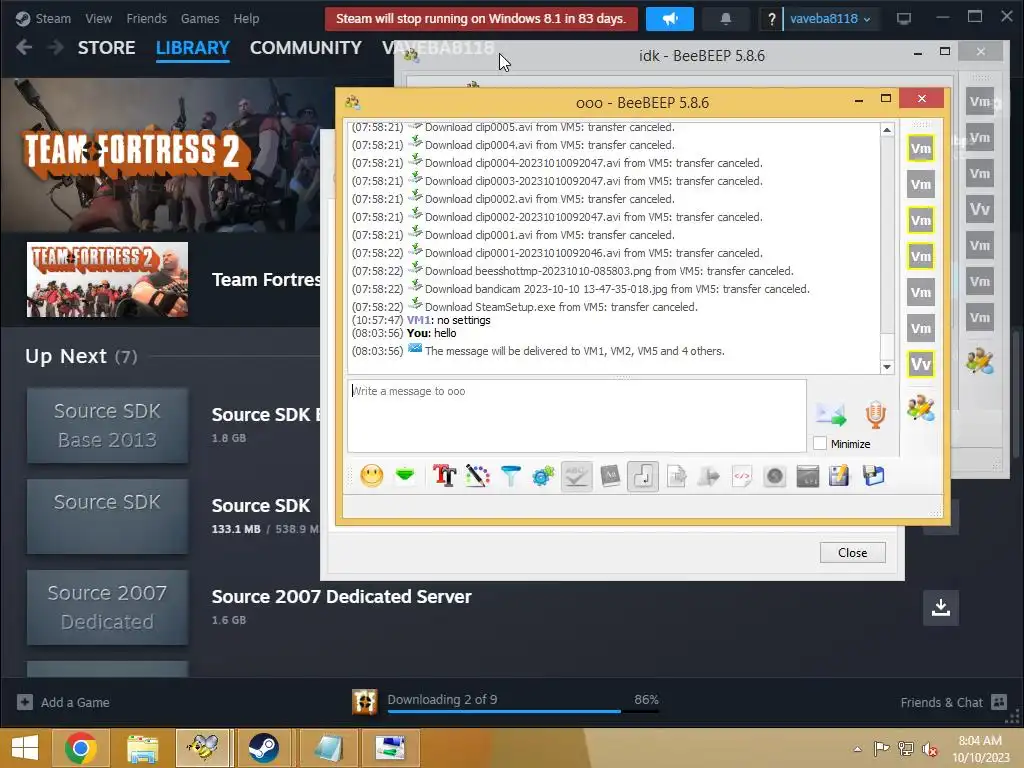1024x768 pixels.
Task: Click the Close button in the background dialog
Action: (852, 552)
